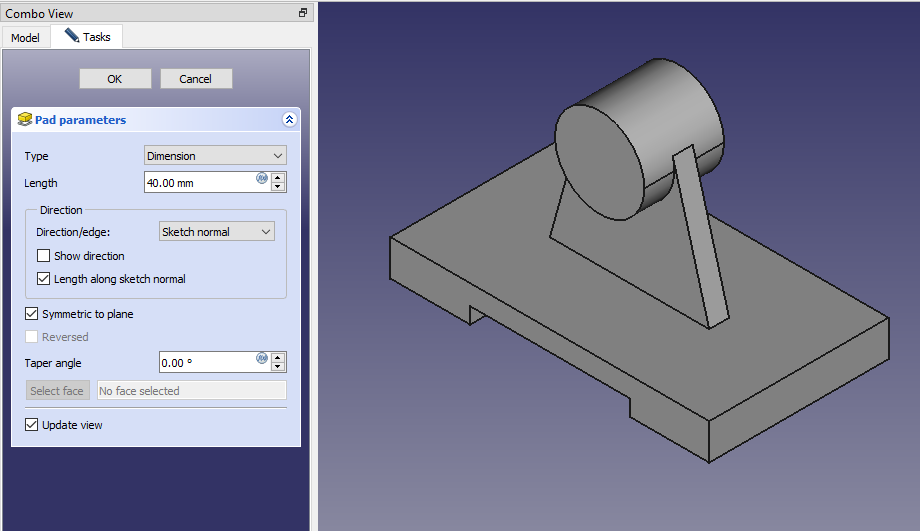
Task: Decrease Taper angle with the down arrow
Action: [278, 367]
